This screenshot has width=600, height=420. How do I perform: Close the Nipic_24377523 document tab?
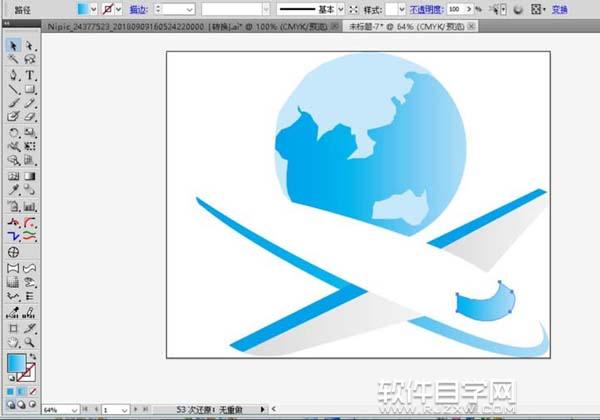tap(334, 26)
